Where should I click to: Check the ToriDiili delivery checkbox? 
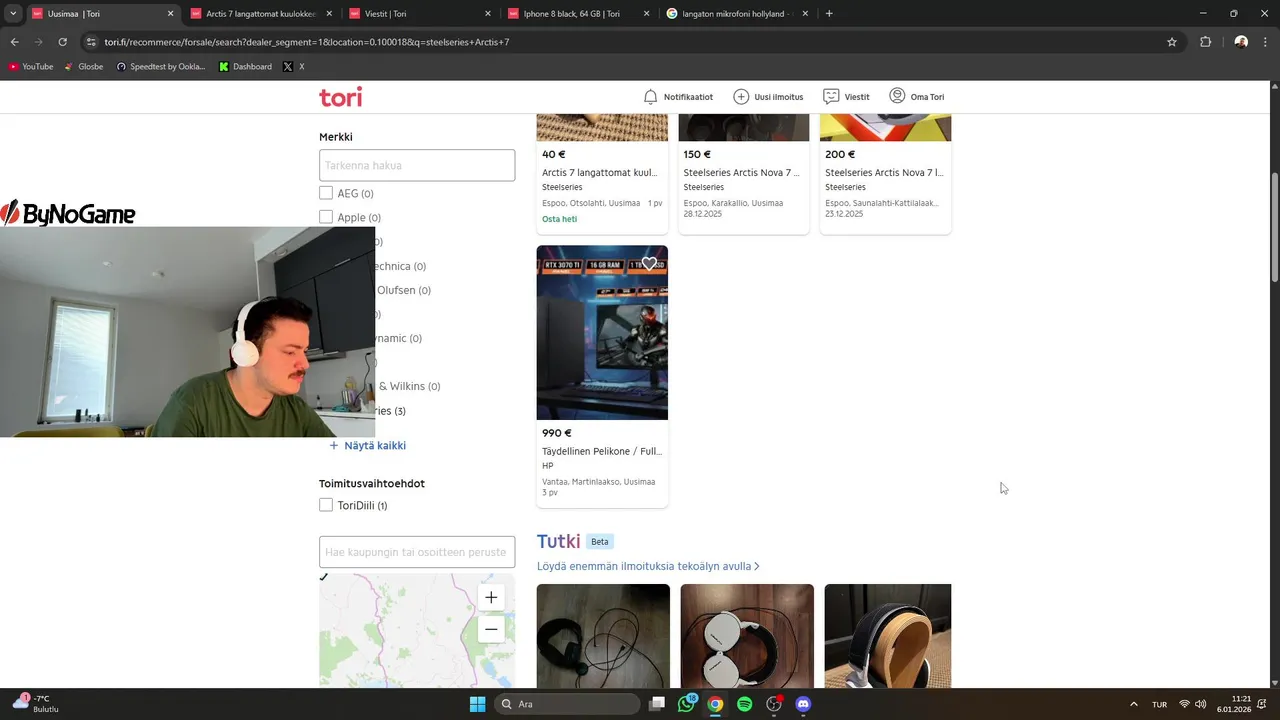326,505
